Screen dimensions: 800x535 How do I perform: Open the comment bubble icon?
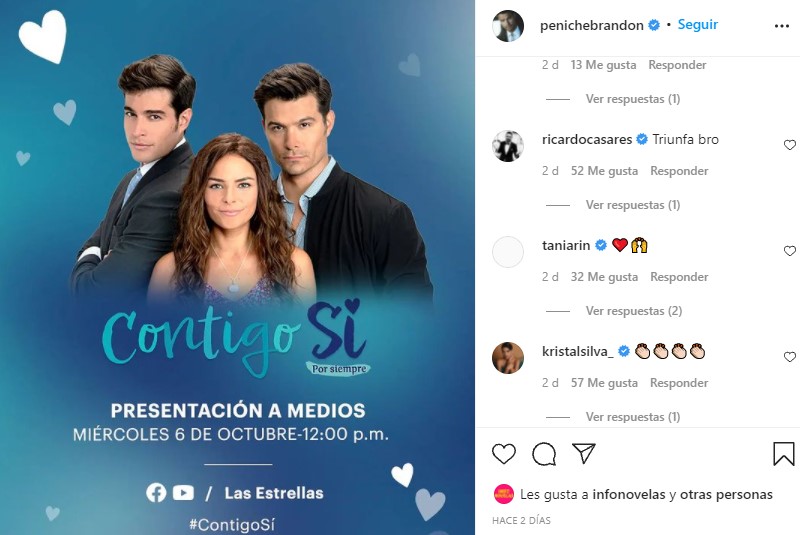click(x=544, y=453)
